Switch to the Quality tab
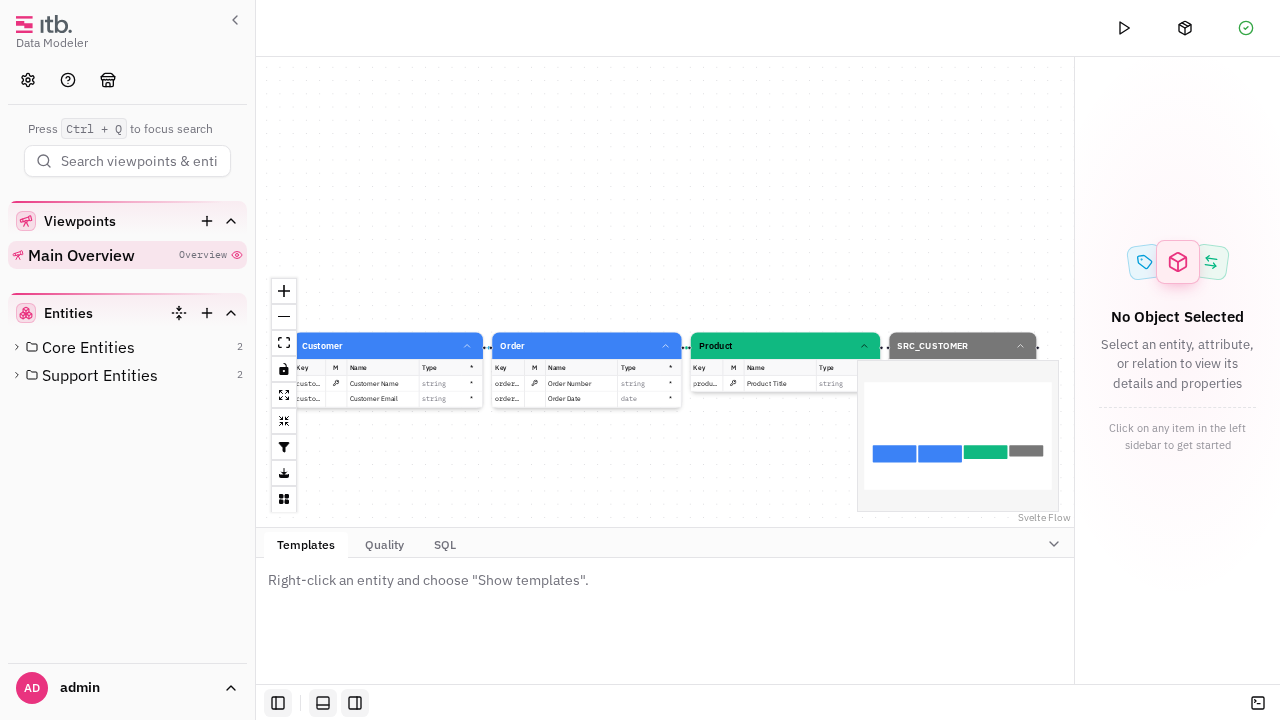The width and height of the screenshot is (1280, 720). [x=385, y=545]
